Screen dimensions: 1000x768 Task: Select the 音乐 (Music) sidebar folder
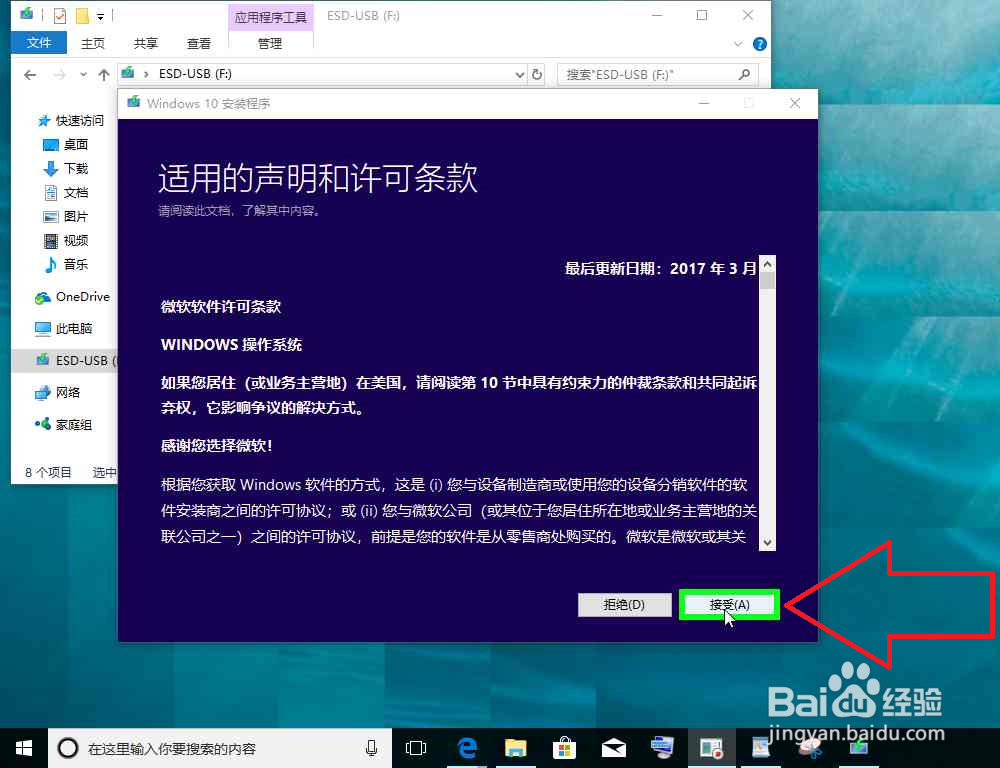coord(66,264)
